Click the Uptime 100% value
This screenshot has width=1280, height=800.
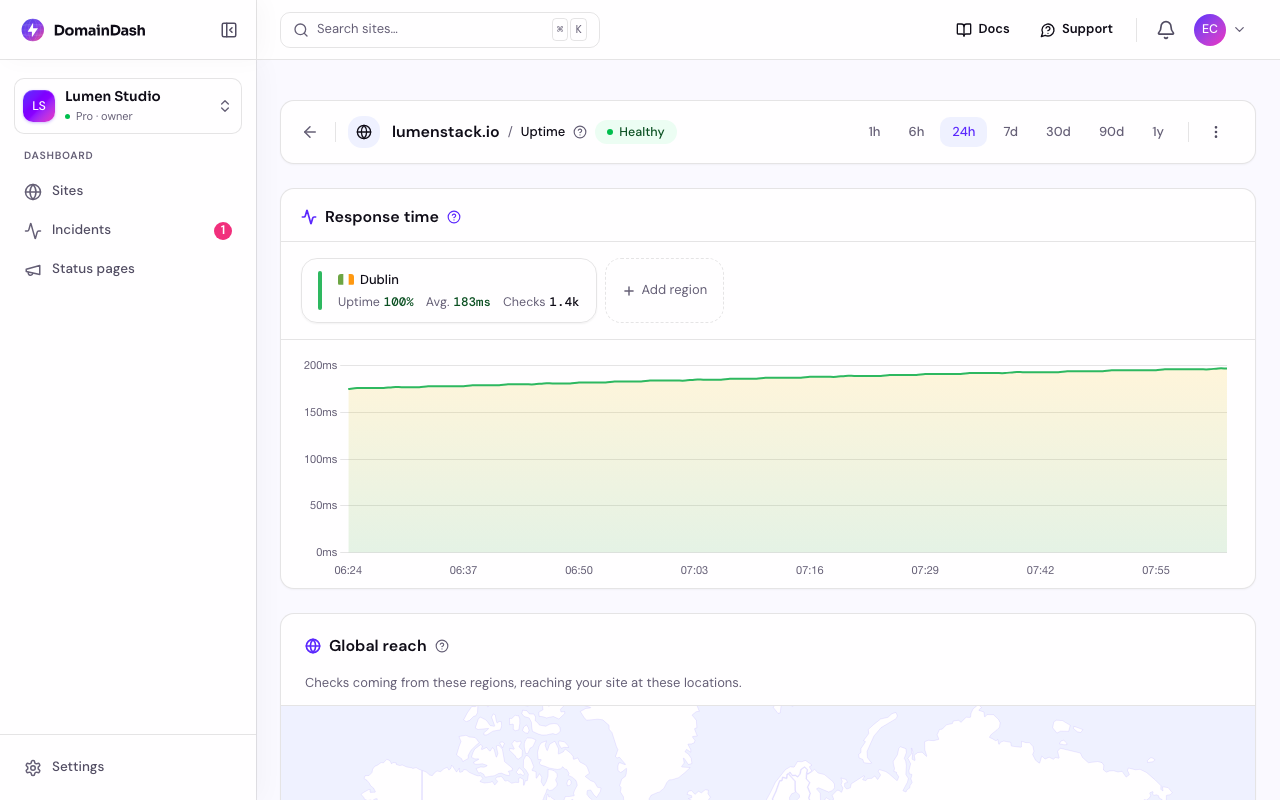tap(398, 302)
